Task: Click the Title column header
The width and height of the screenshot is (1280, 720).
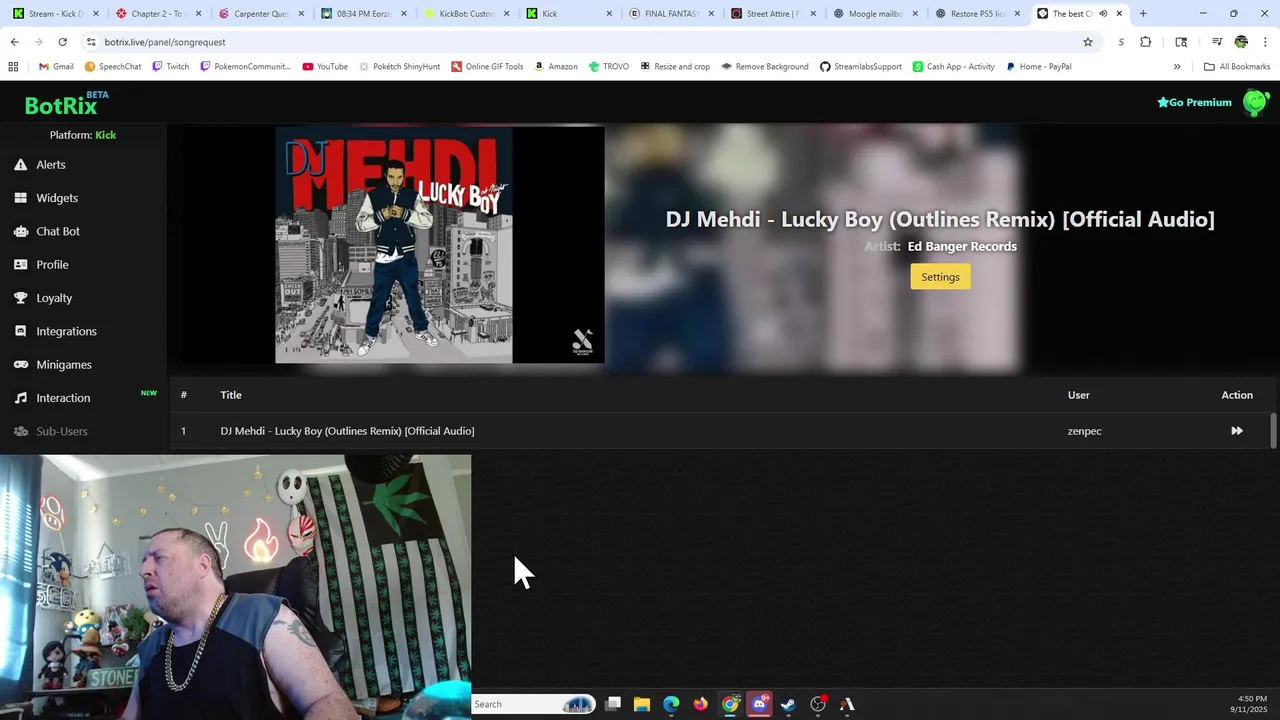Action: point(231,395)
